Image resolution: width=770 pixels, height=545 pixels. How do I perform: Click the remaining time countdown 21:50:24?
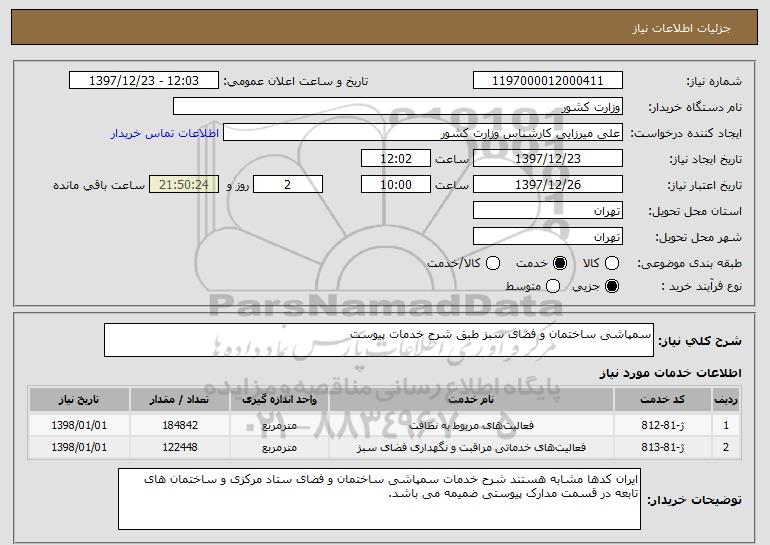coord(184,185)
